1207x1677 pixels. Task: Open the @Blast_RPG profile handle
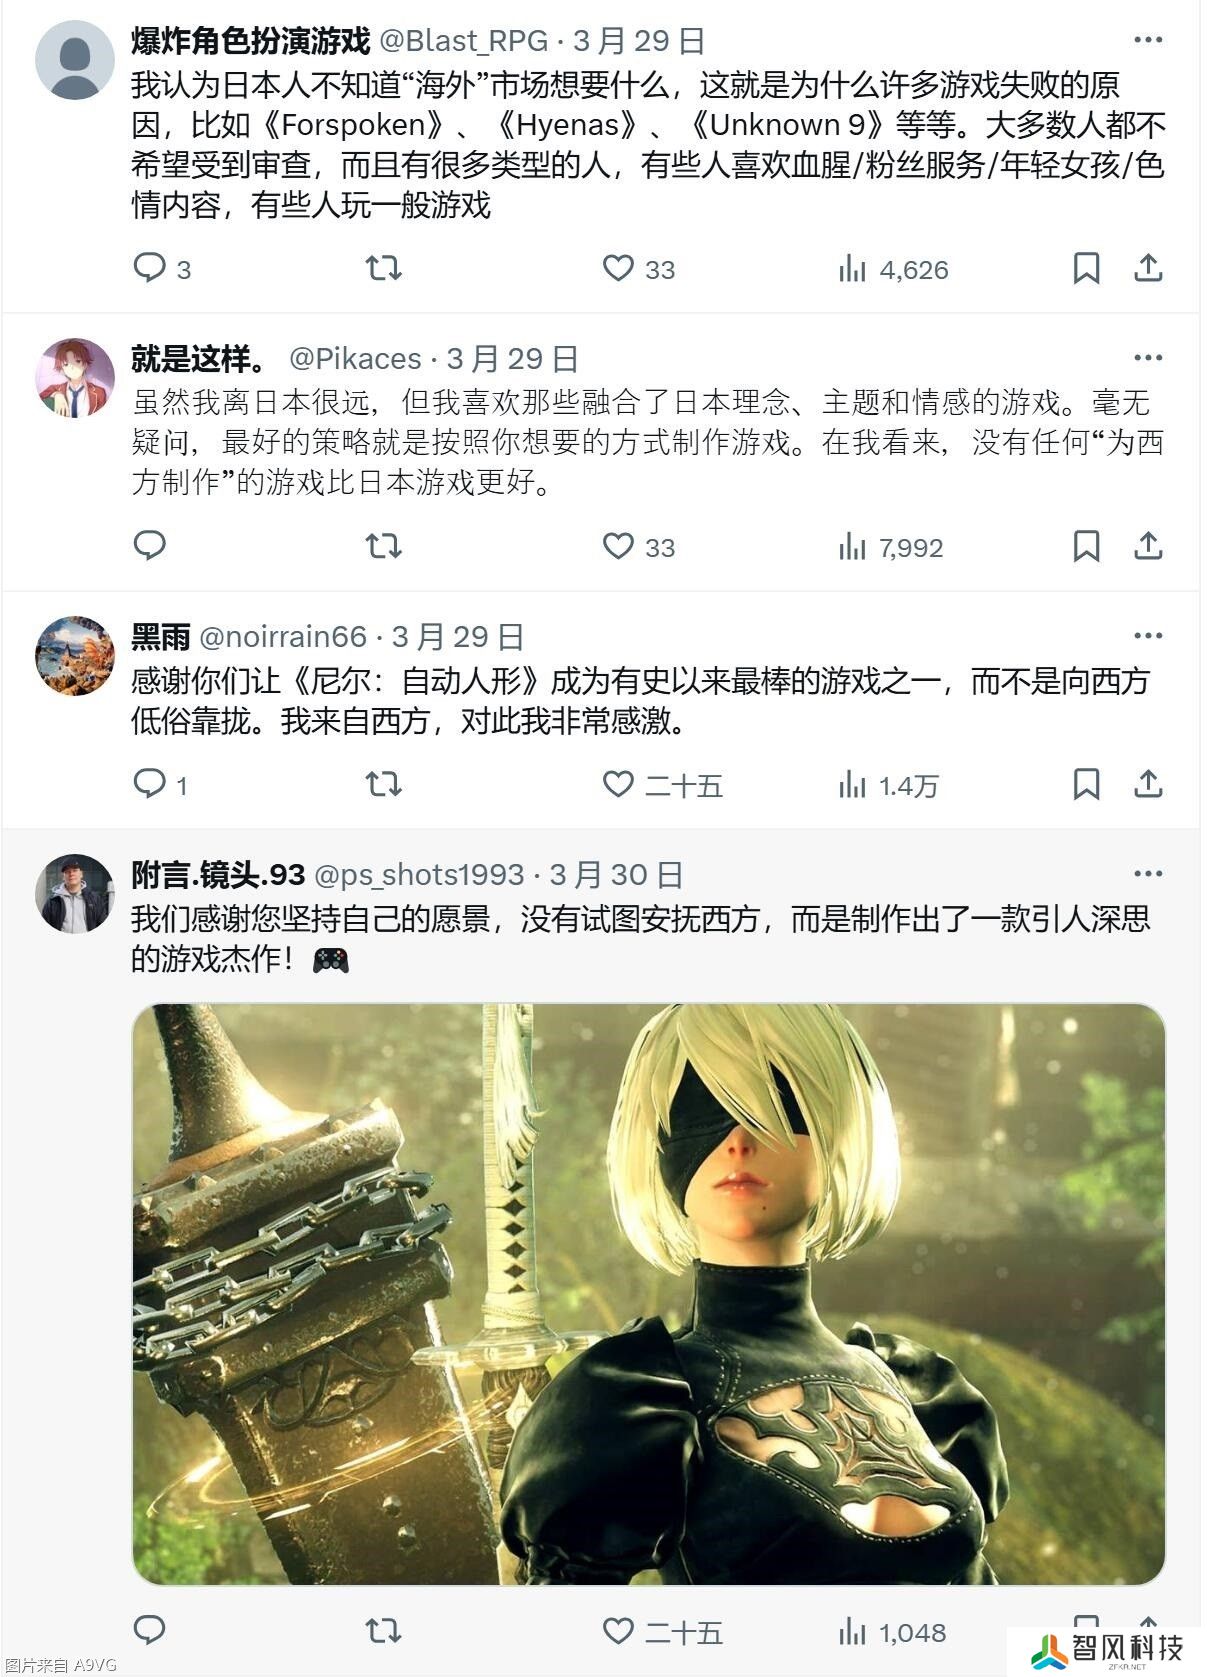[x=464, y=41]
